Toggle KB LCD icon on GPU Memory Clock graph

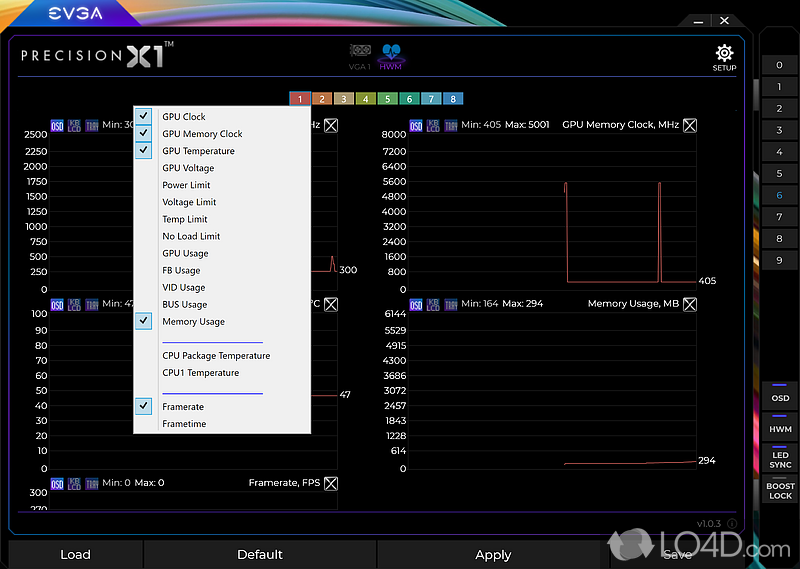433,125
